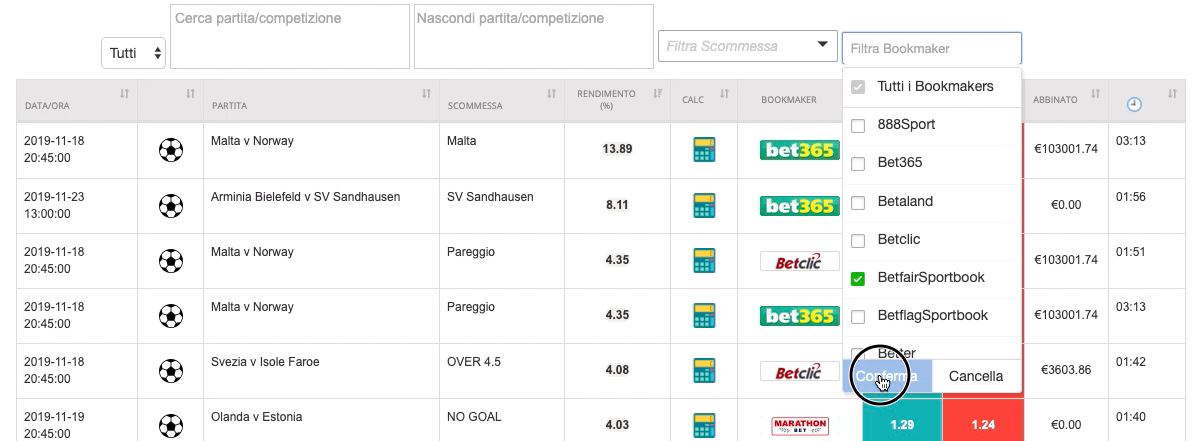Click the Cancella button

click(976, 376)
